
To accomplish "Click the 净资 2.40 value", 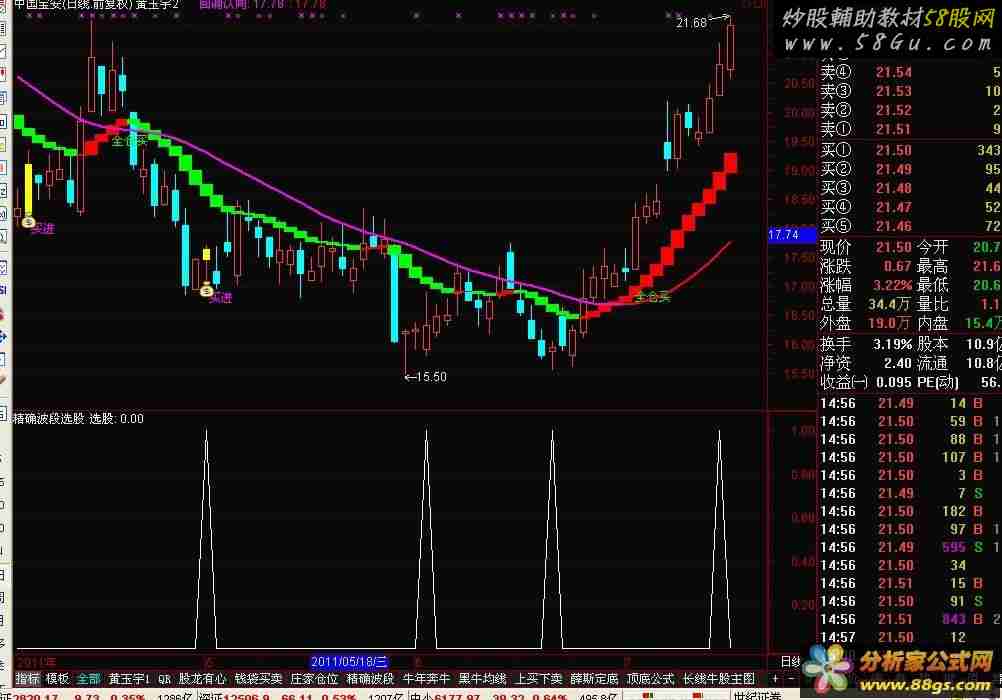I will point(898,363).
